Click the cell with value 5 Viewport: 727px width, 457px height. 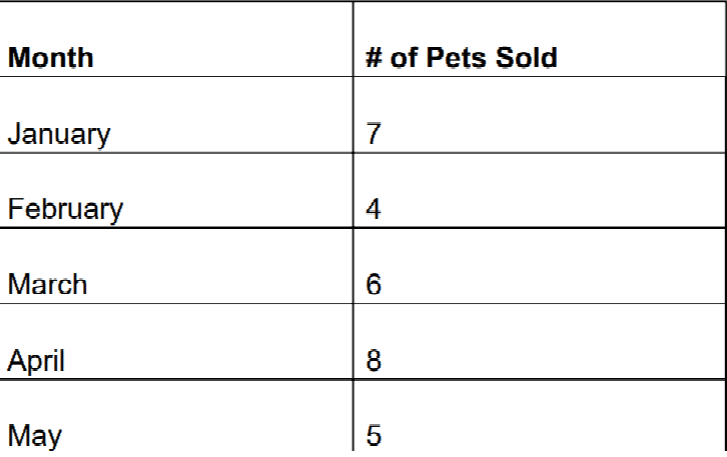[539, 416]
